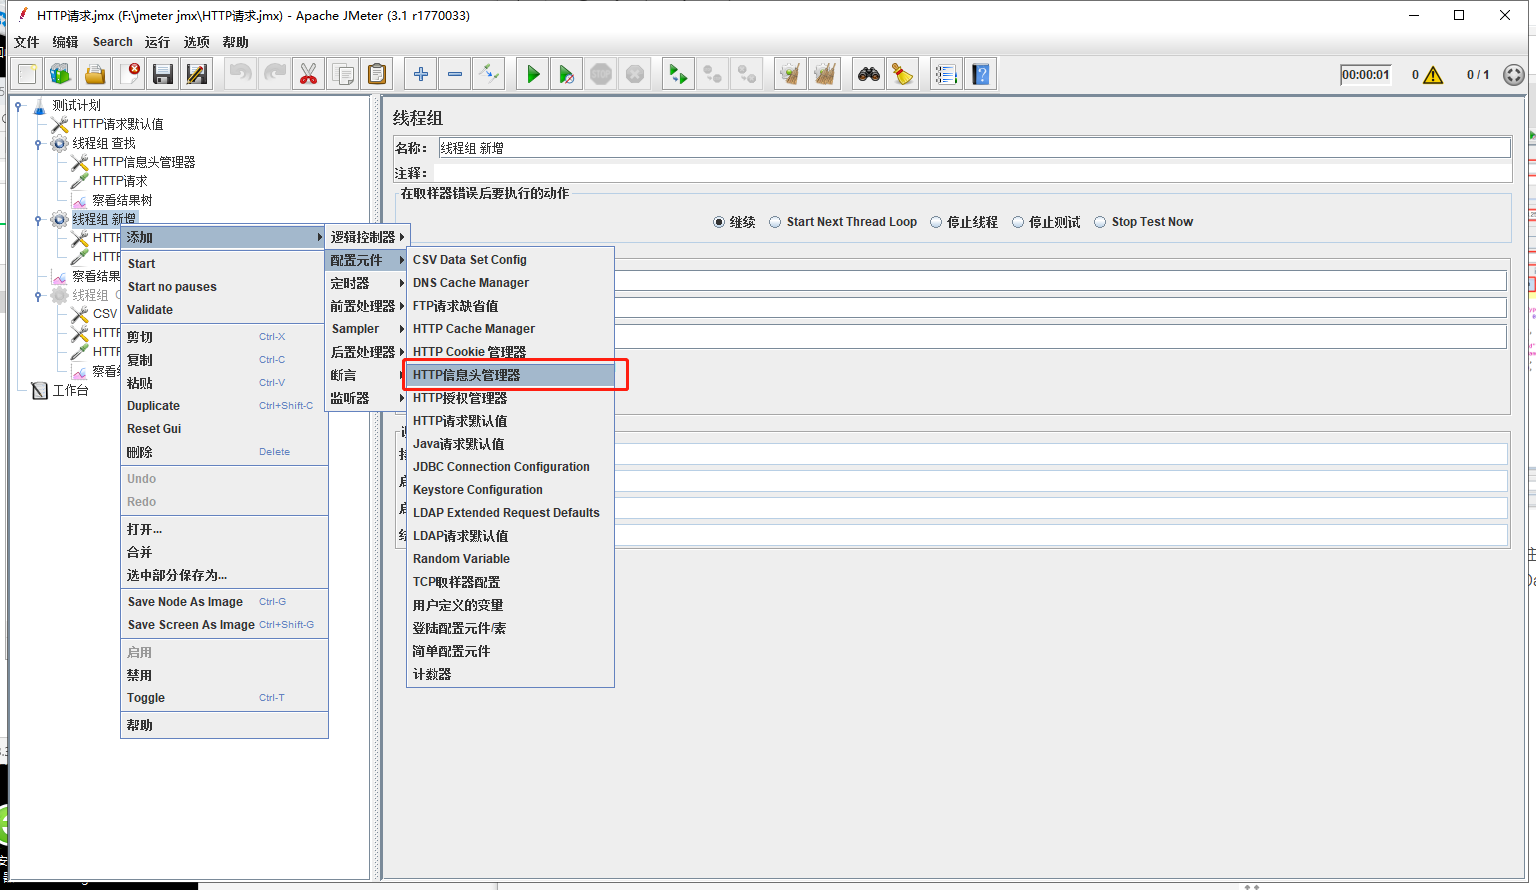Click the Cut scissors icon
Viewport: 1536px width, 890px height.
[x=308, y=74]
